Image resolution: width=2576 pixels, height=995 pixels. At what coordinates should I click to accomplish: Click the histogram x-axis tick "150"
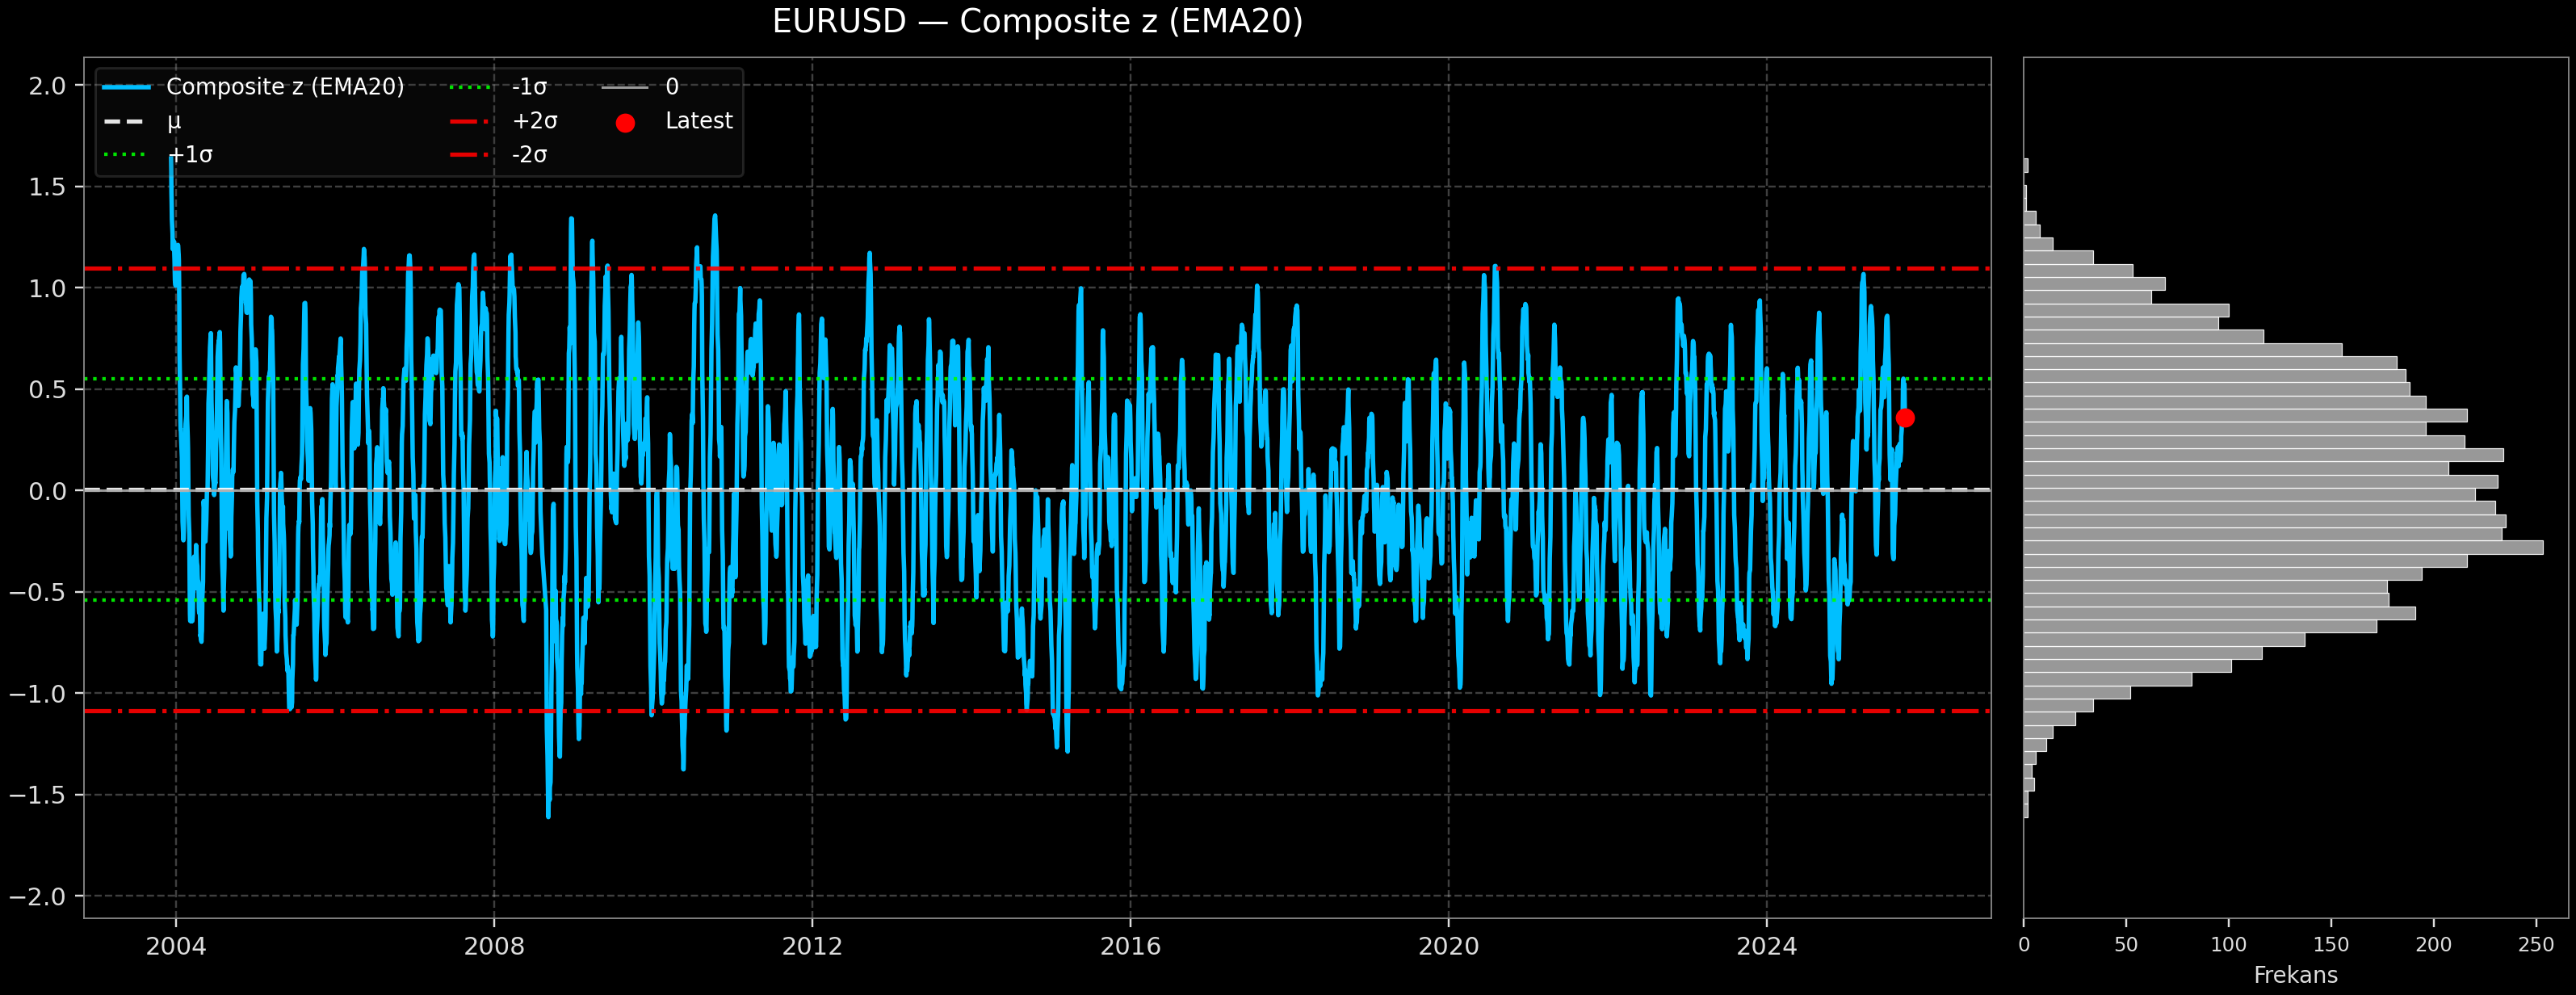(x=2331, y=945)
